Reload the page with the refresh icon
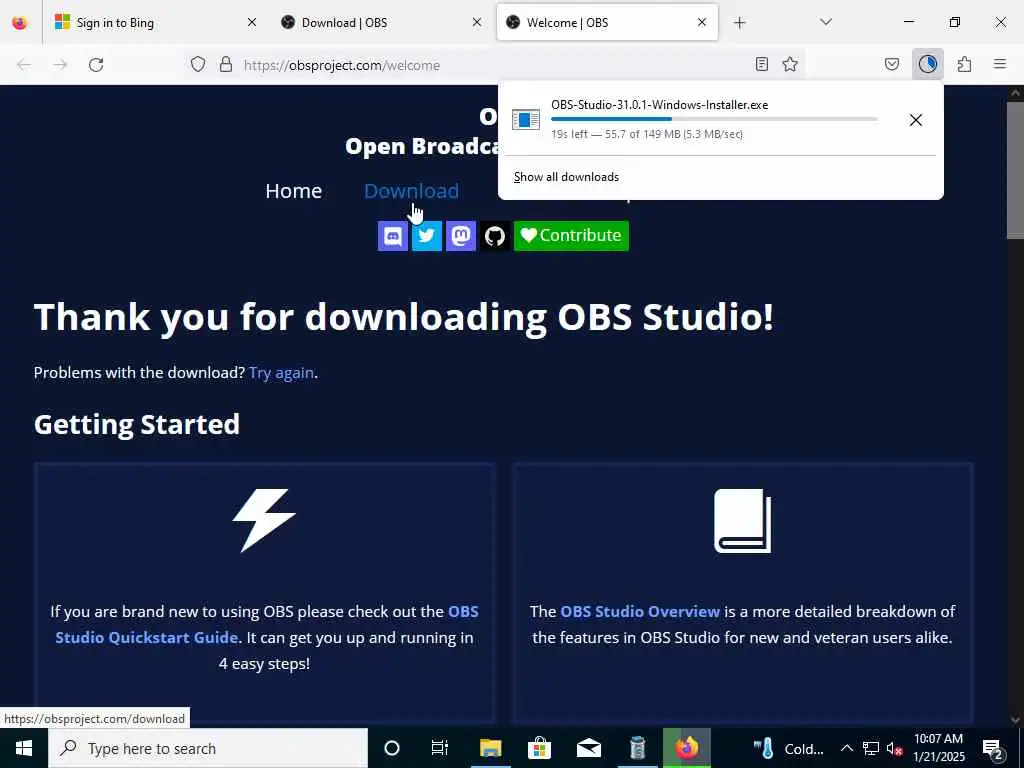Viewport: 1024px width, 768px height. point(96,65)
